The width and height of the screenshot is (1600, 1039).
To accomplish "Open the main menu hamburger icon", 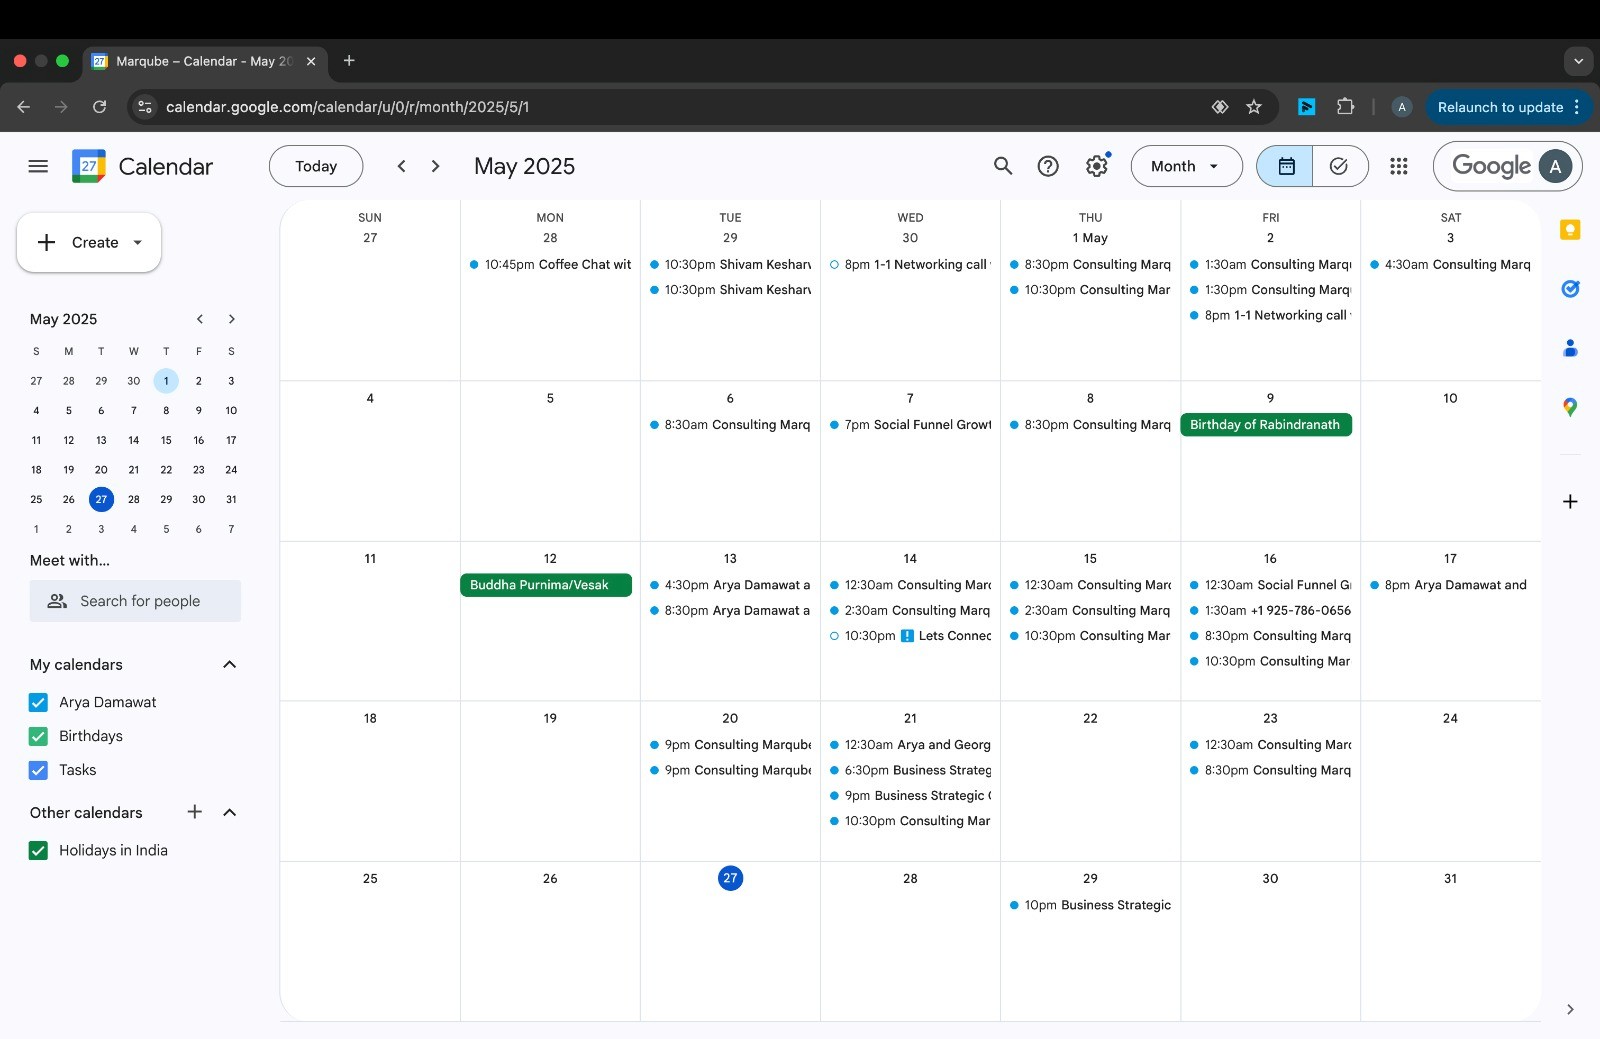I will pyautogui.click(x=38, y=166).
